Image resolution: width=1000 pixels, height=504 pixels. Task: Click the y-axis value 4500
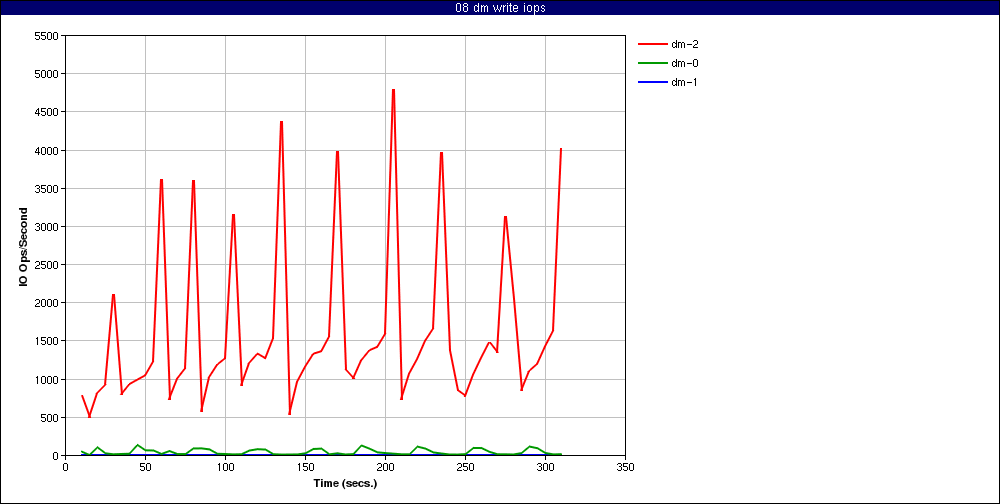coord(46,112)
